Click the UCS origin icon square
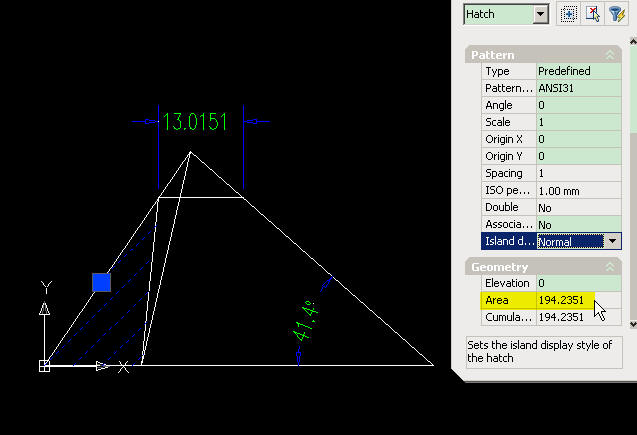The width and height of the screenshot is (637, 435). (x=44, y=366)
